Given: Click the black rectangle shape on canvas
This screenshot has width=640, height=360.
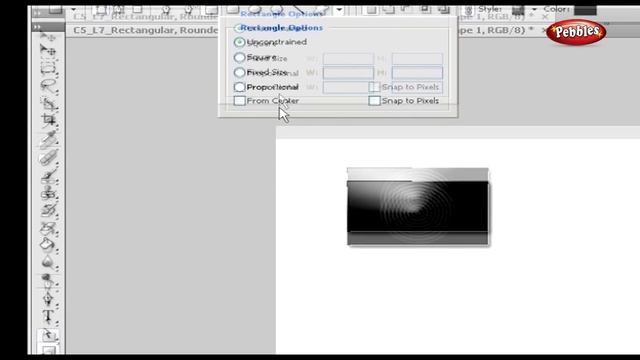Looking at the screenshot, I should pos(418,207).
